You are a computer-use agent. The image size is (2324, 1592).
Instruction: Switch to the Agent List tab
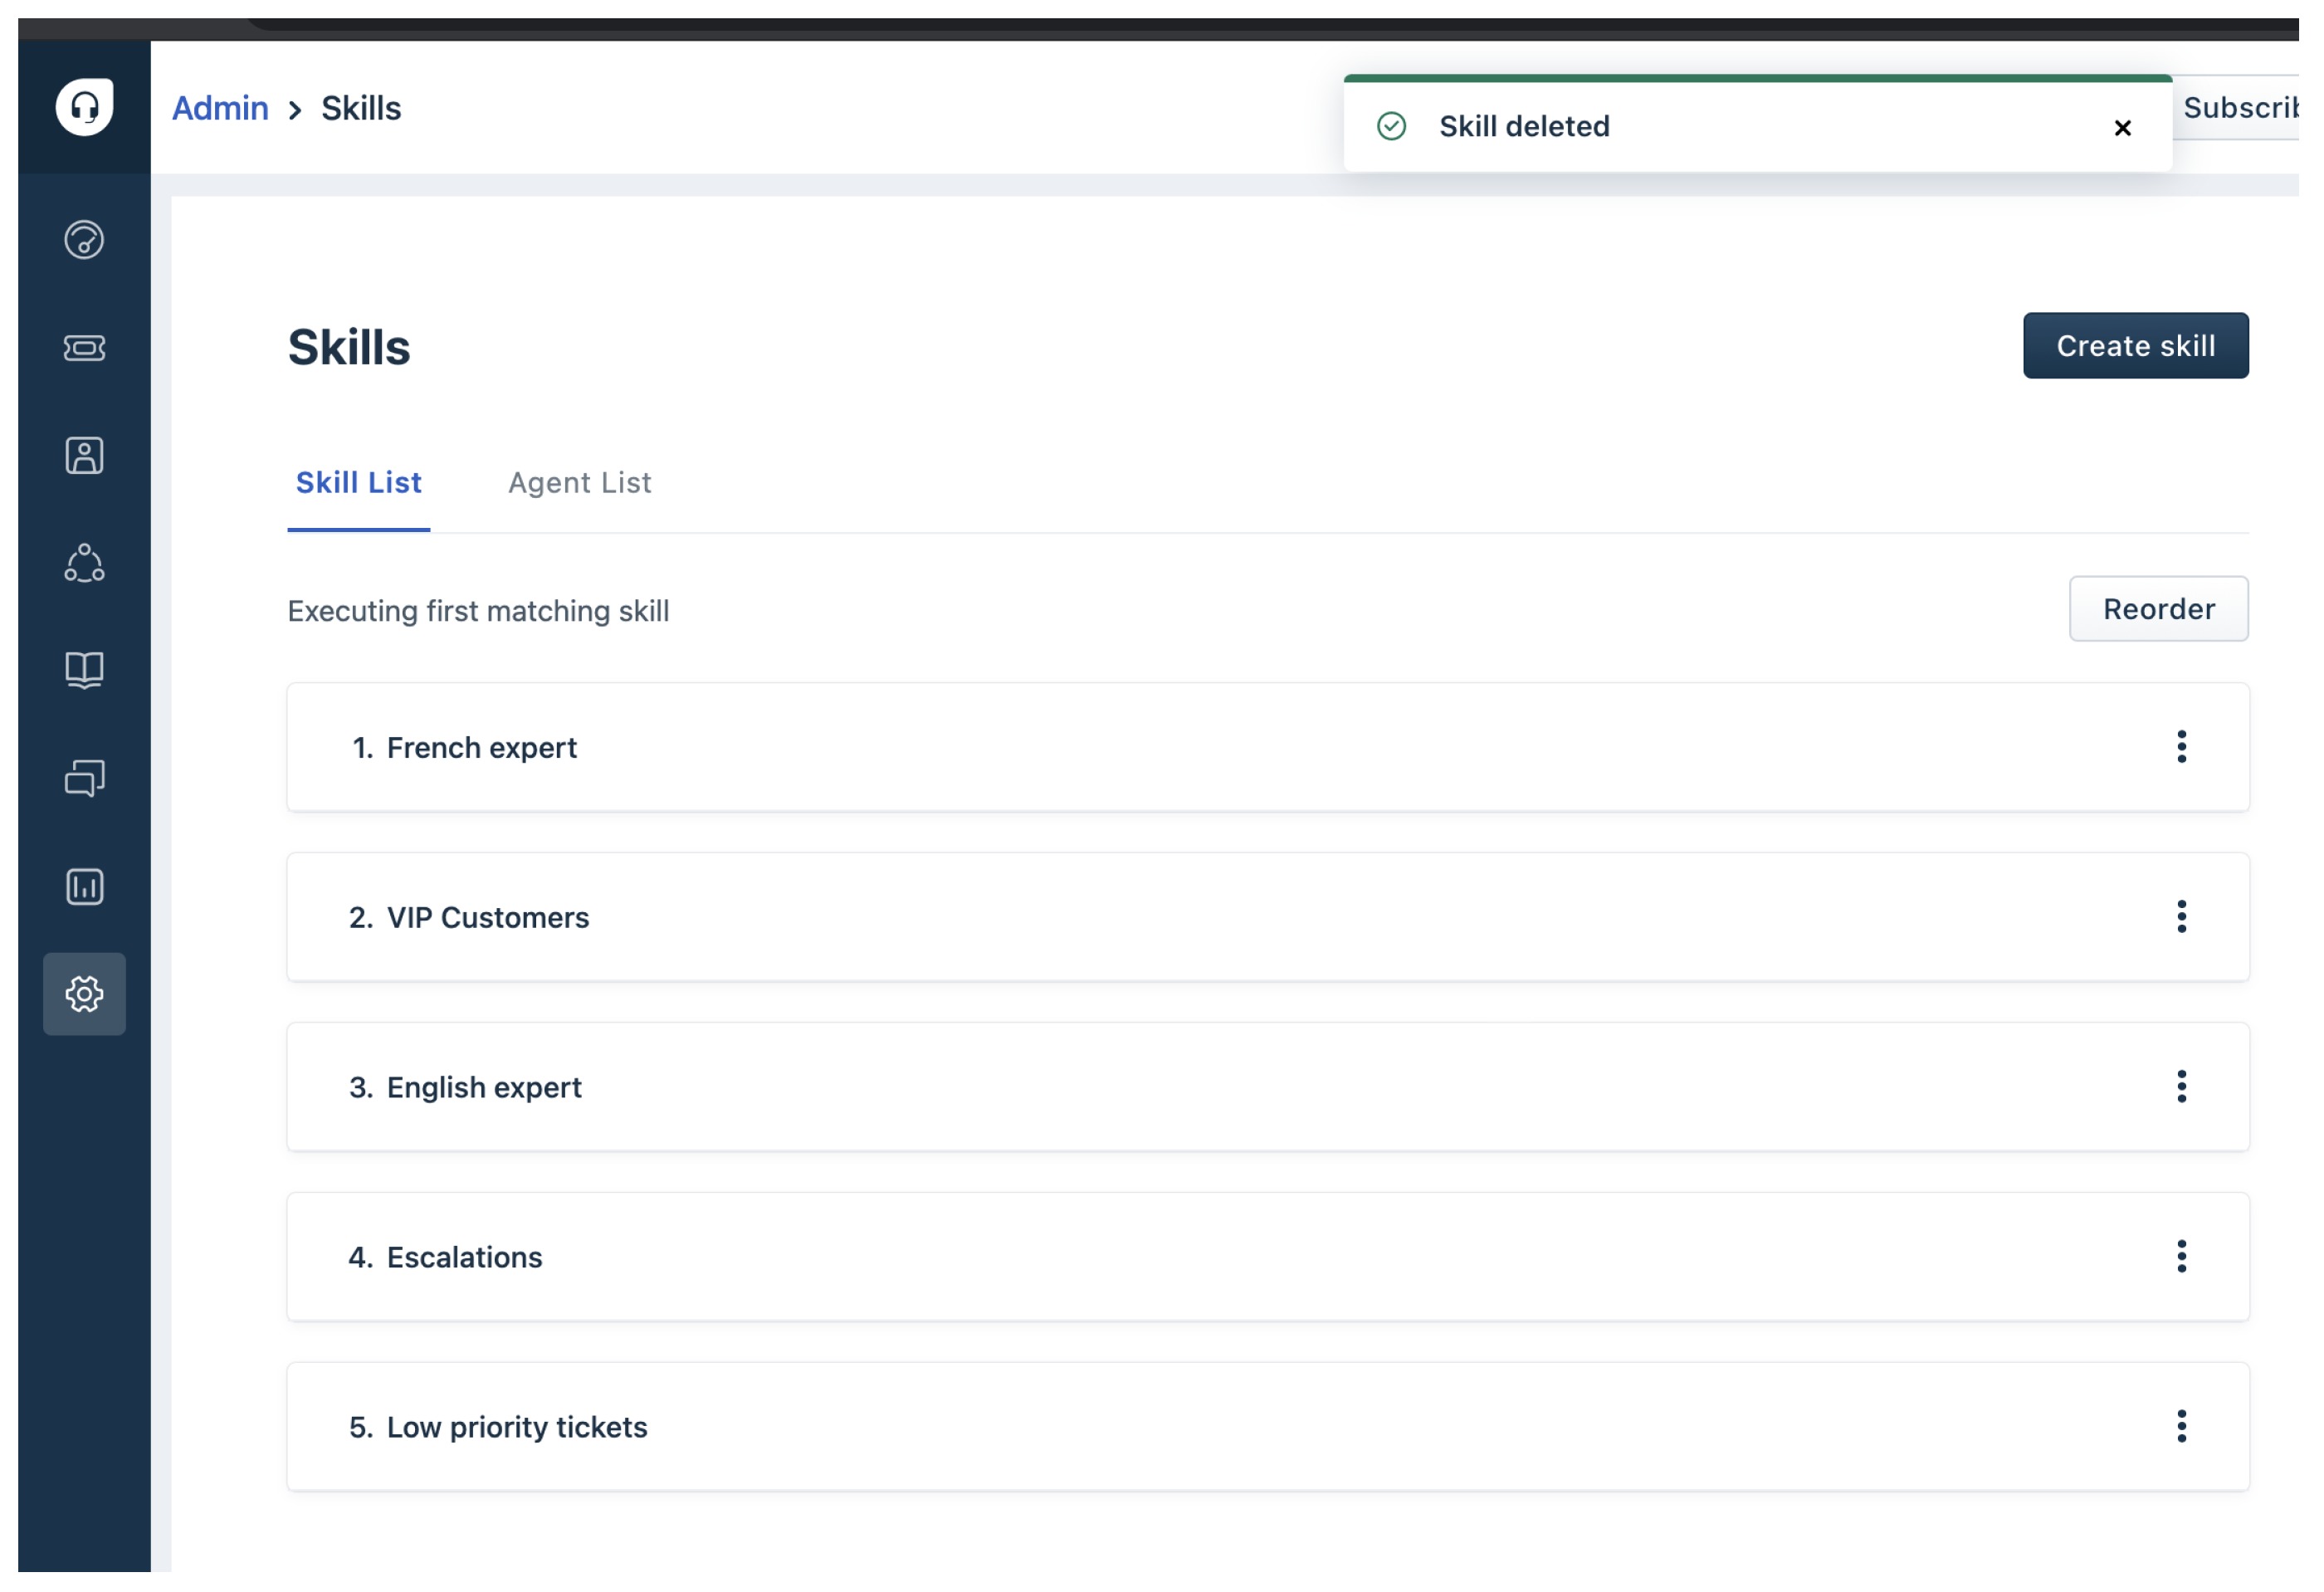580,483
